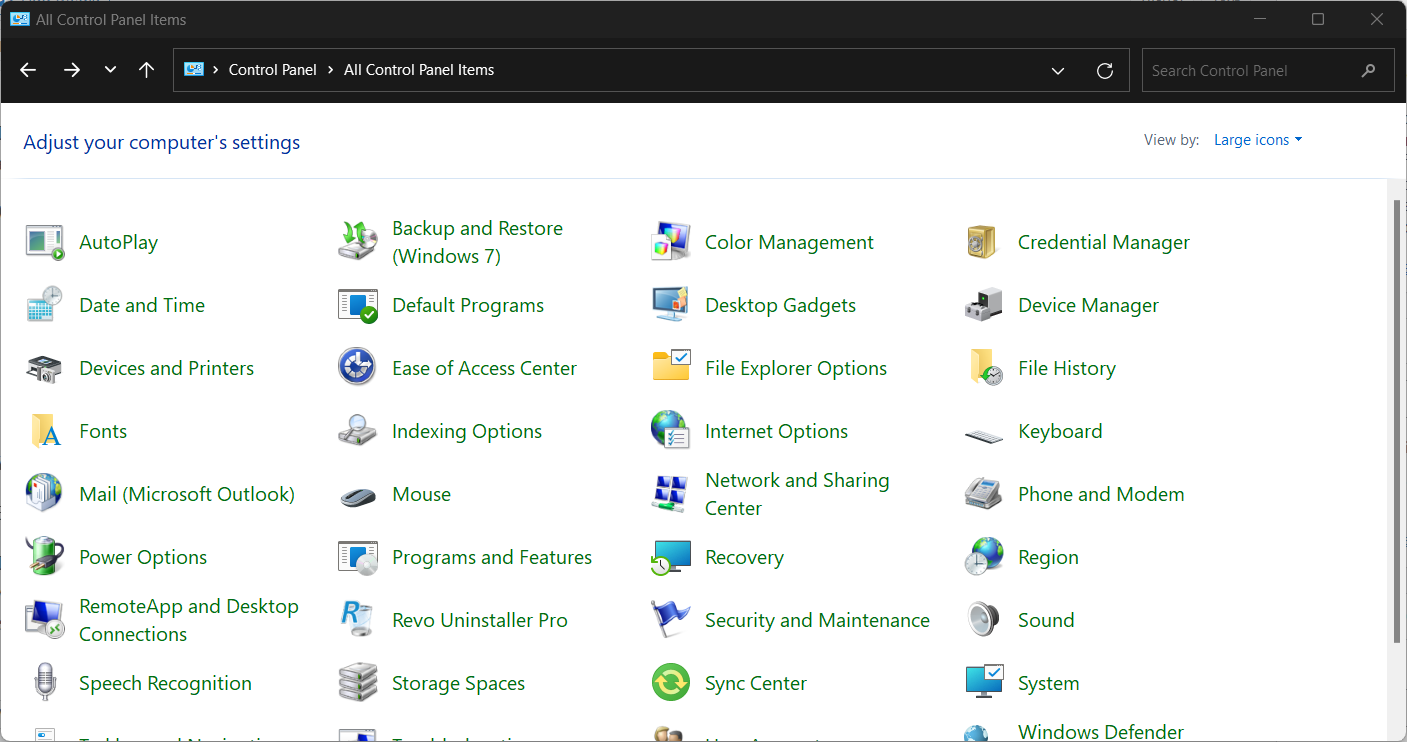The height and width of the screenshot is (742, 1407).
Task: Open the Keyboard icon
Action: 984,435
